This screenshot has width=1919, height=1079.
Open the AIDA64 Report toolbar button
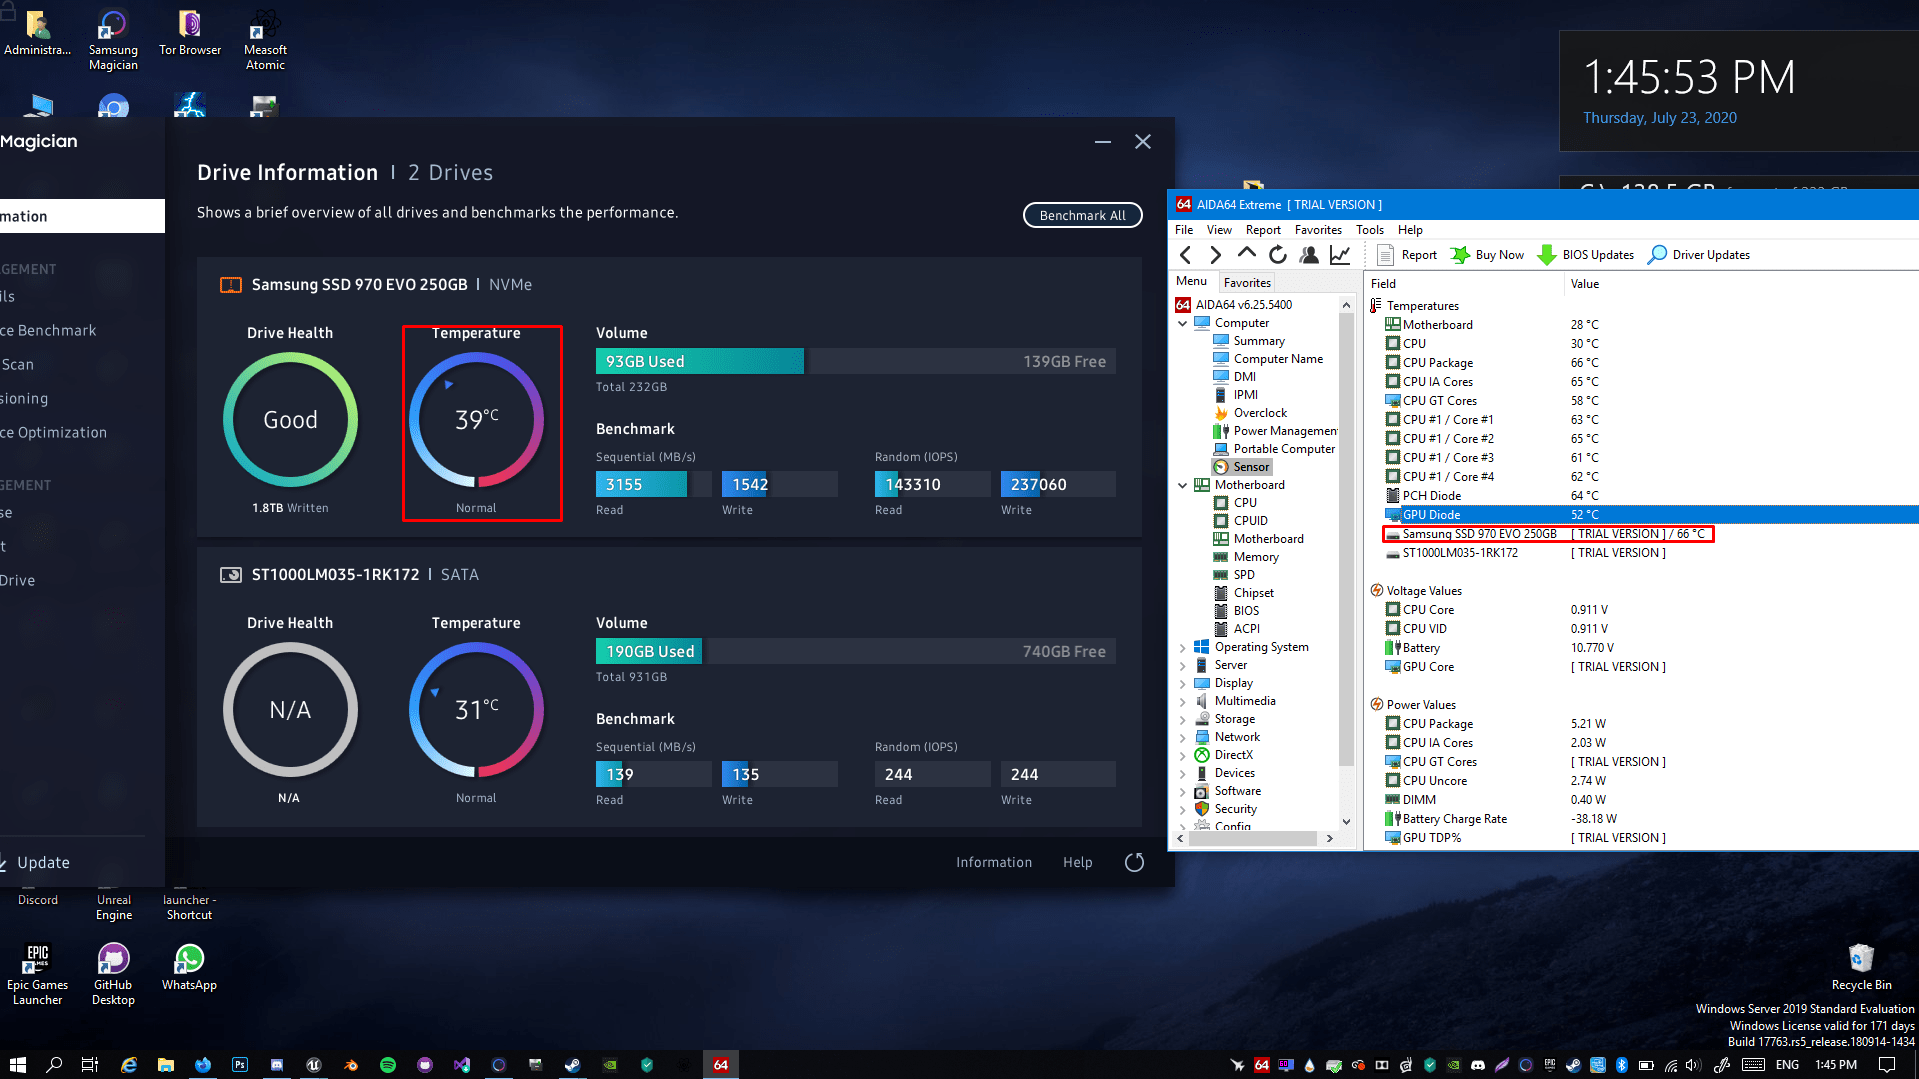[x=1407, y=255]
